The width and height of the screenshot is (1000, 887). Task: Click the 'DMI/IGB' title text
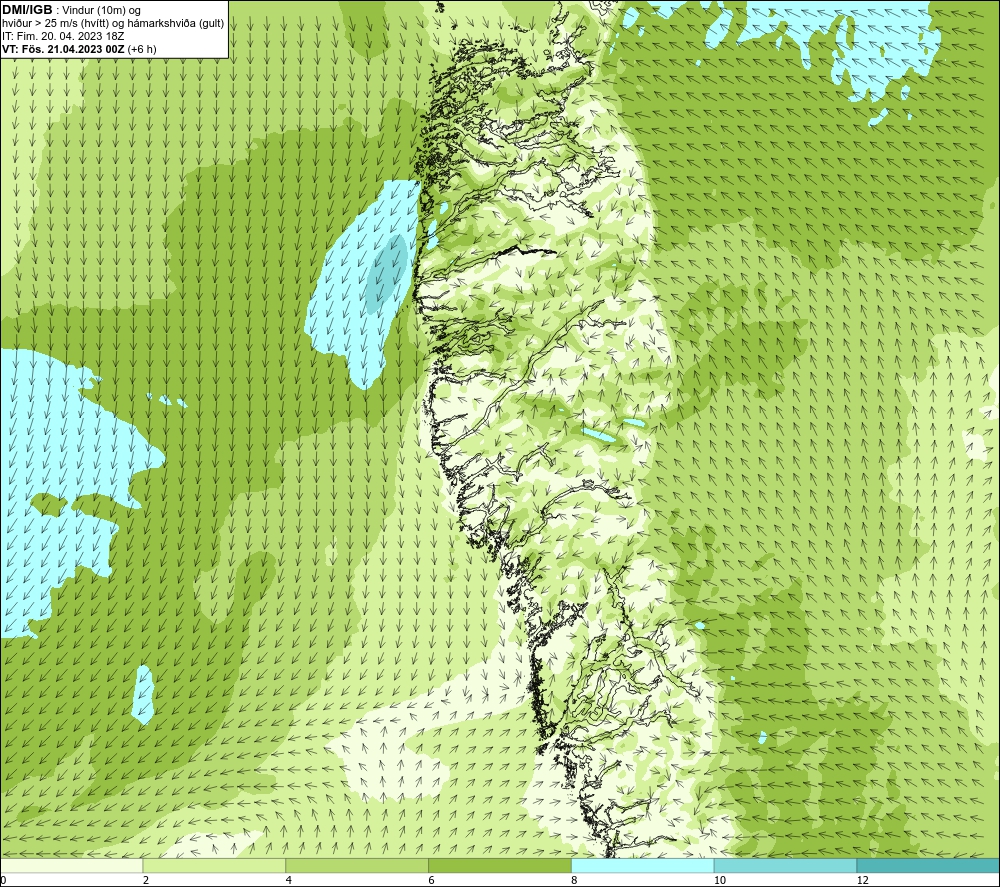click(x=27, y=10)
